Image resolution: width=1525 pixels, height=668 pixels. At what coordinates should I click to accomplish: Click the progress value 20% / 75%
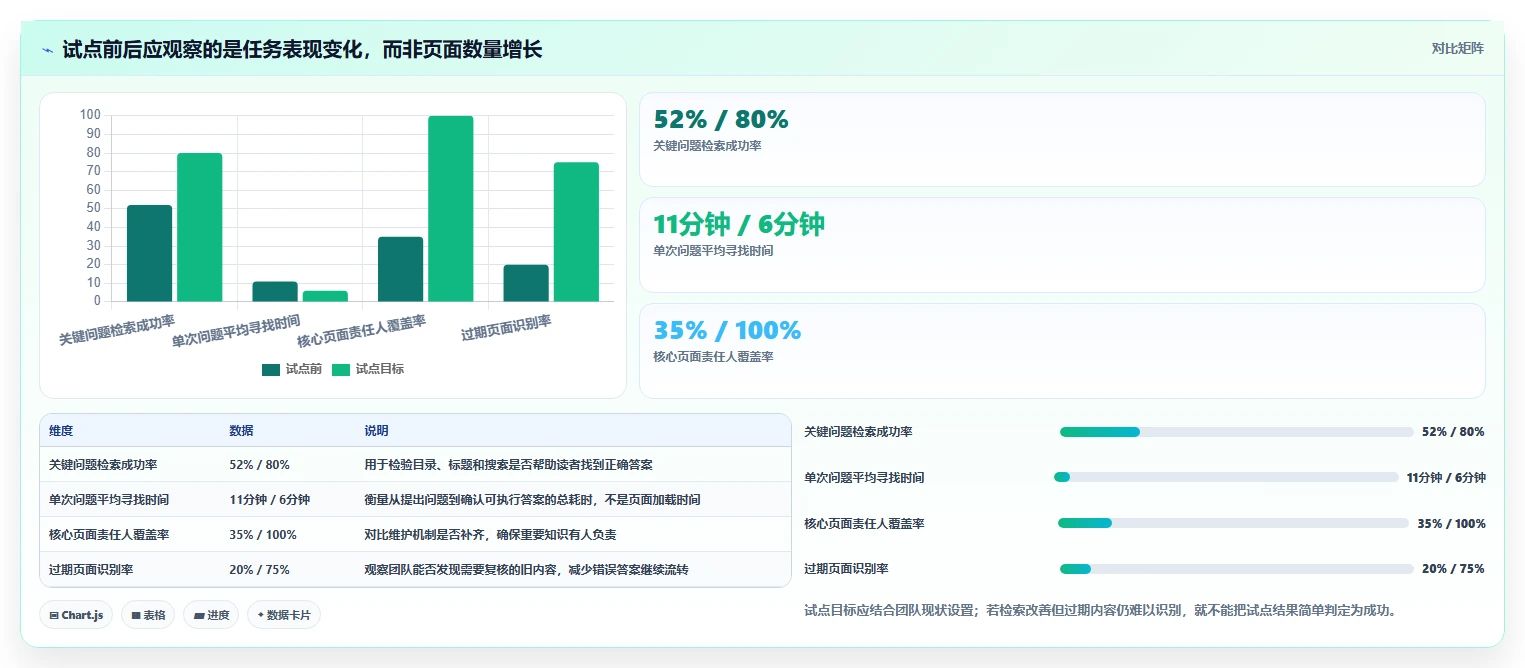pos(1453,569)
